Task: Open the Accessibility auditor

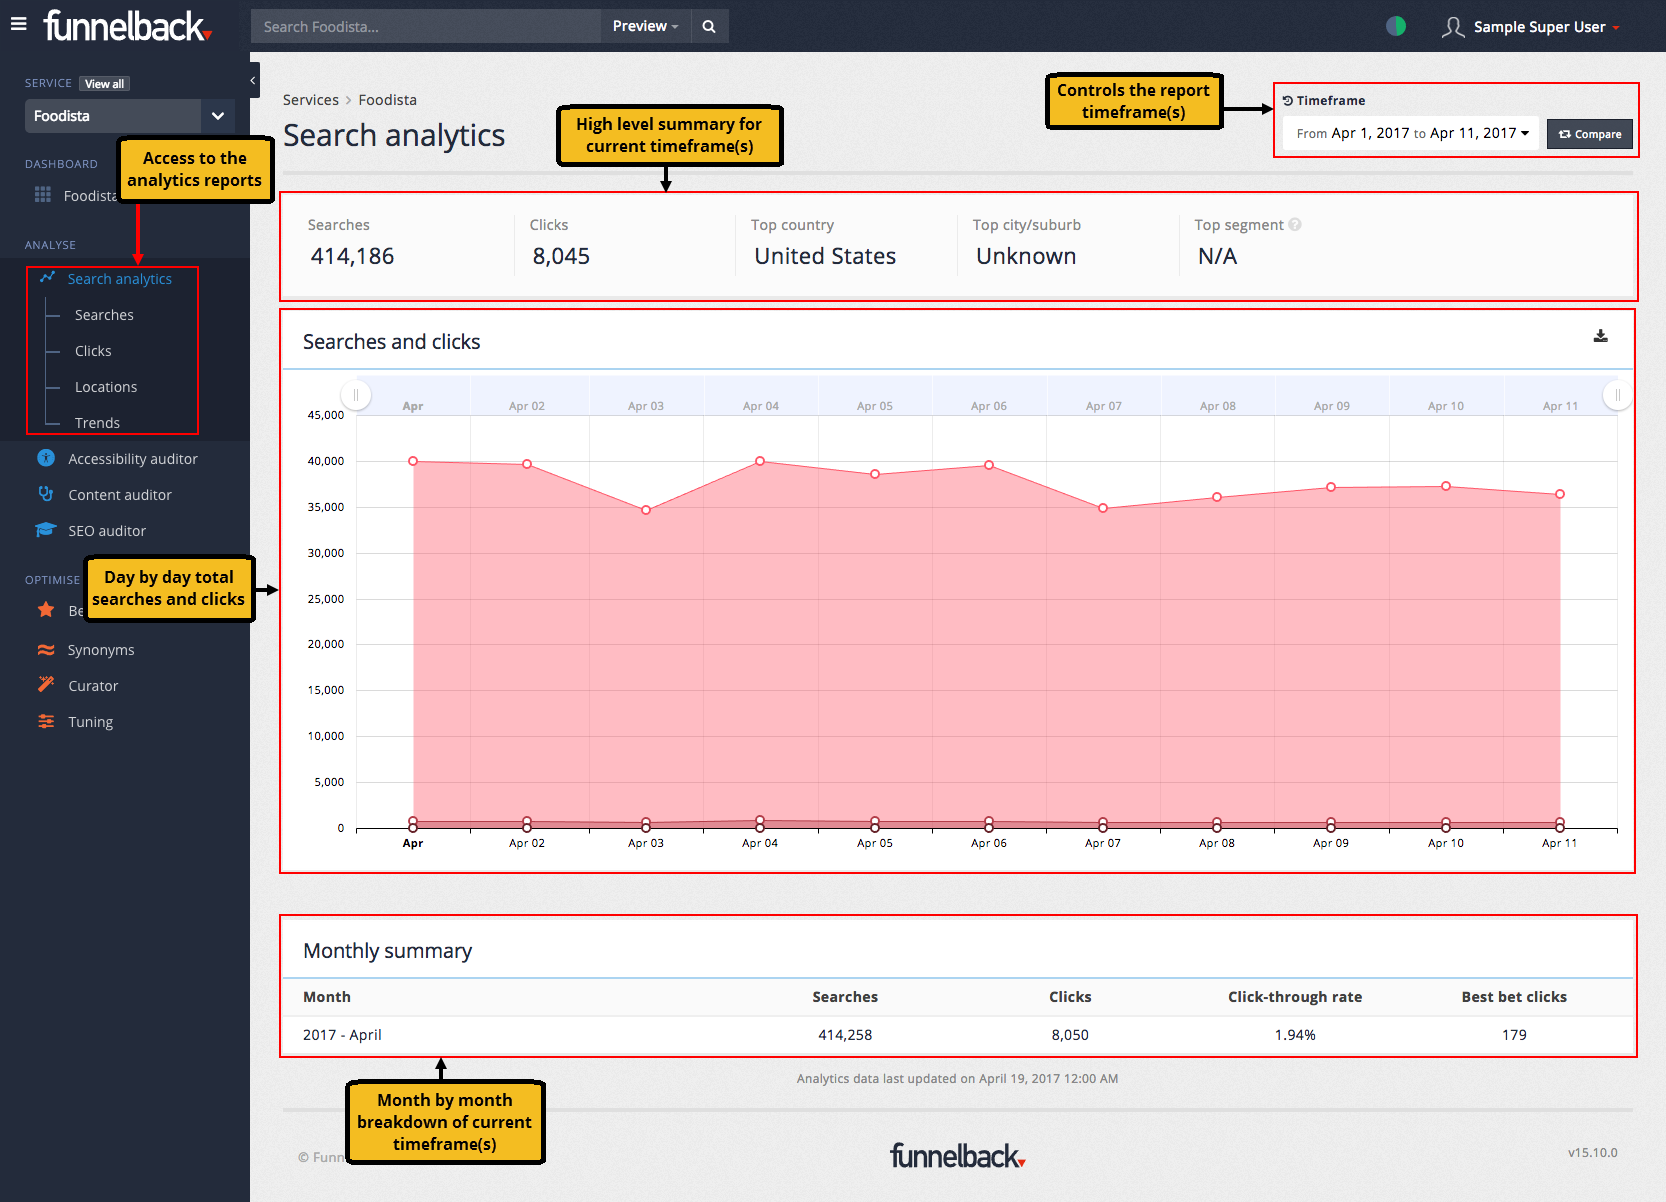Action: [132, 458]
